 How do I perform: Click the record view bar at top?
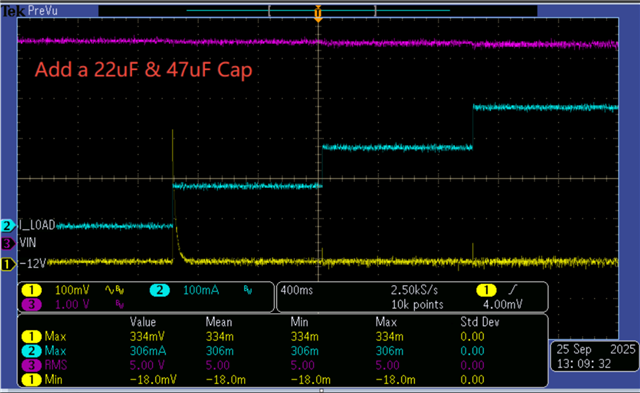(318, 11)
